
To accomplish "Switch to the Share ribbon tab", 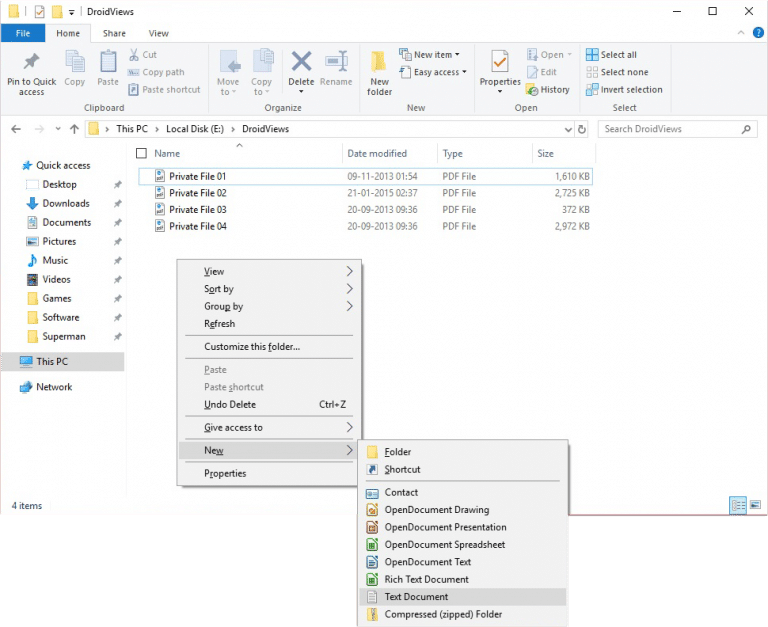I will click(x=114, y=33).
